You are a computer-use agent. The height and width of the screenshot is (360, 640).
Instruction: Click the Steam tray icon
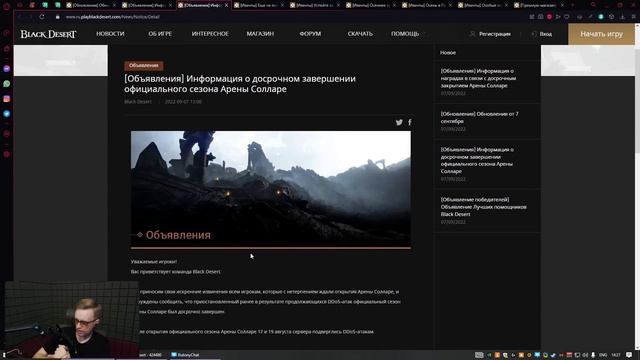coord(553,355)
